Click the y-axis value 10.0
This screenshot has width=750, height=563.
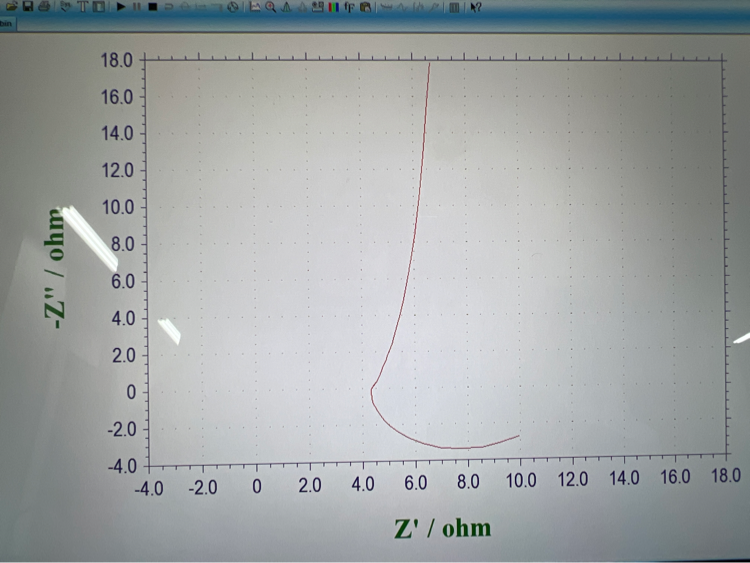118,208
